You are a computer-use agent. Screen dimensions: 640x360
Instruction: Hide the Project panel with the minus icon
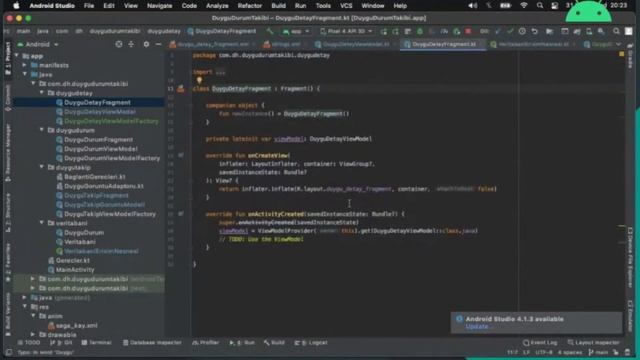tap(158, 44)
